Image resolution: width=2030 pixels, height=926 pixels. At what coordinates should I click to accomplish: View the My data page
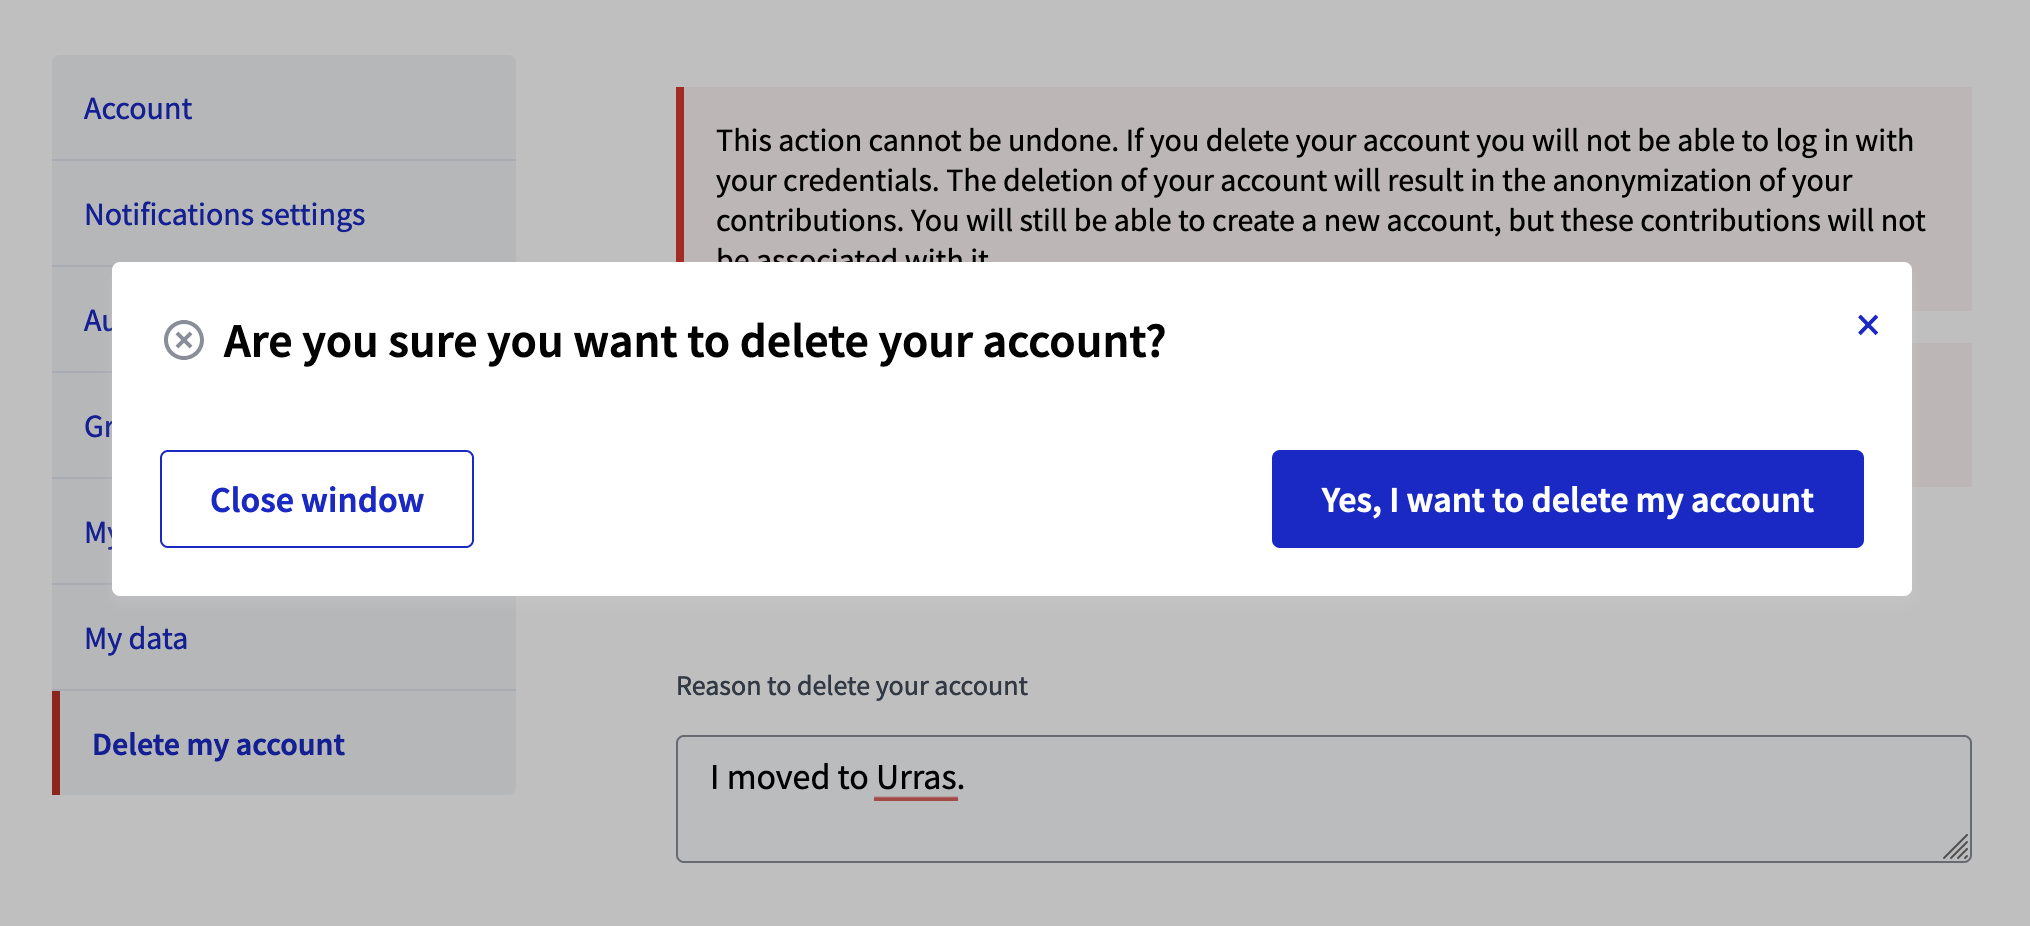tap(136, 638)
